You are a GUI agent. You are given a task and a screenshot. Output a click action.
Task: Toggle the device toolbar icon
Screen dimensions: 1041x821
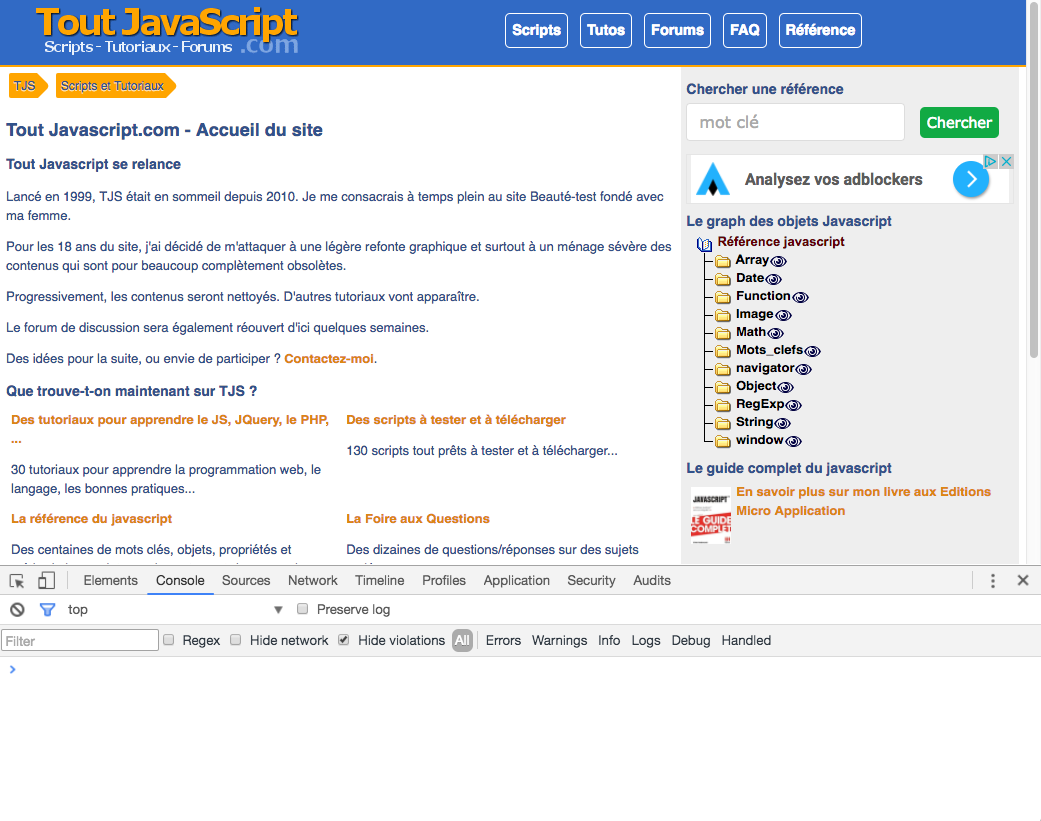pos(46,581)
